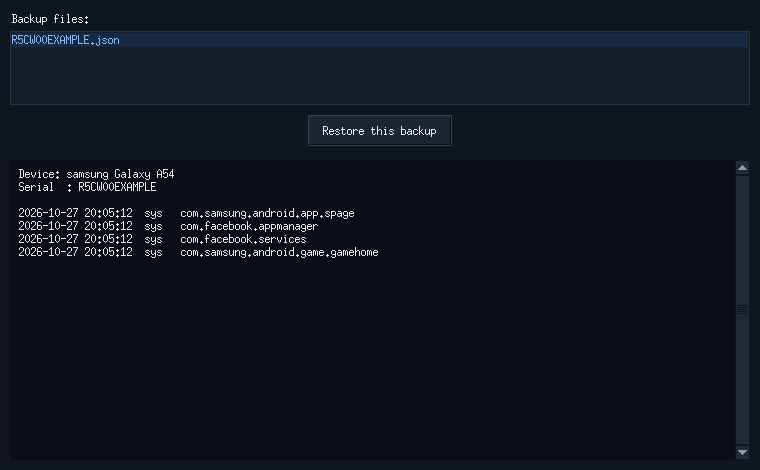Click the scrollbar up arrow
760x470 pixels.
pos(742,168)
